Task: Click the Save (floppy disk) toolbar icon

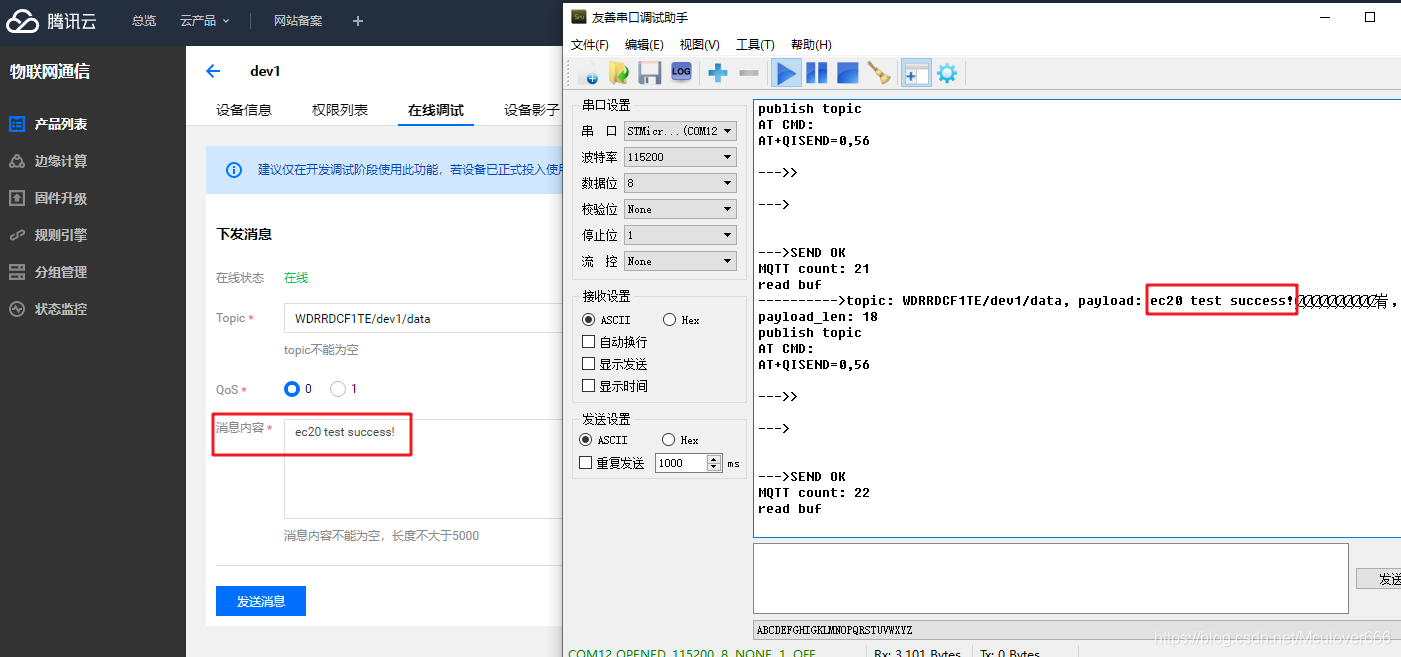Action: pyautogui.click(x=650, y=72)
